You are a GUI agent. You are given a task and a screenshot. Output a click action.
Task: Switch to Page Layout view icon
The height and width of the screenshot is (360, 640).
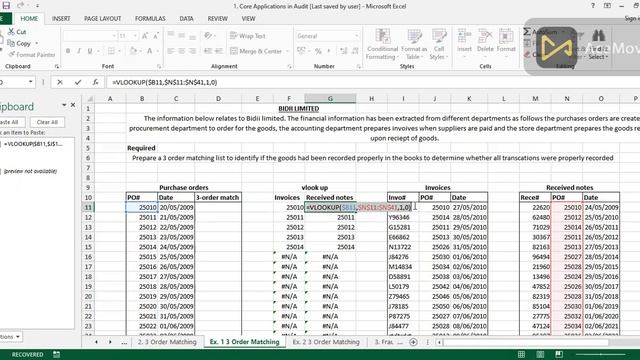pyautogui.click(x=540, y=354)
